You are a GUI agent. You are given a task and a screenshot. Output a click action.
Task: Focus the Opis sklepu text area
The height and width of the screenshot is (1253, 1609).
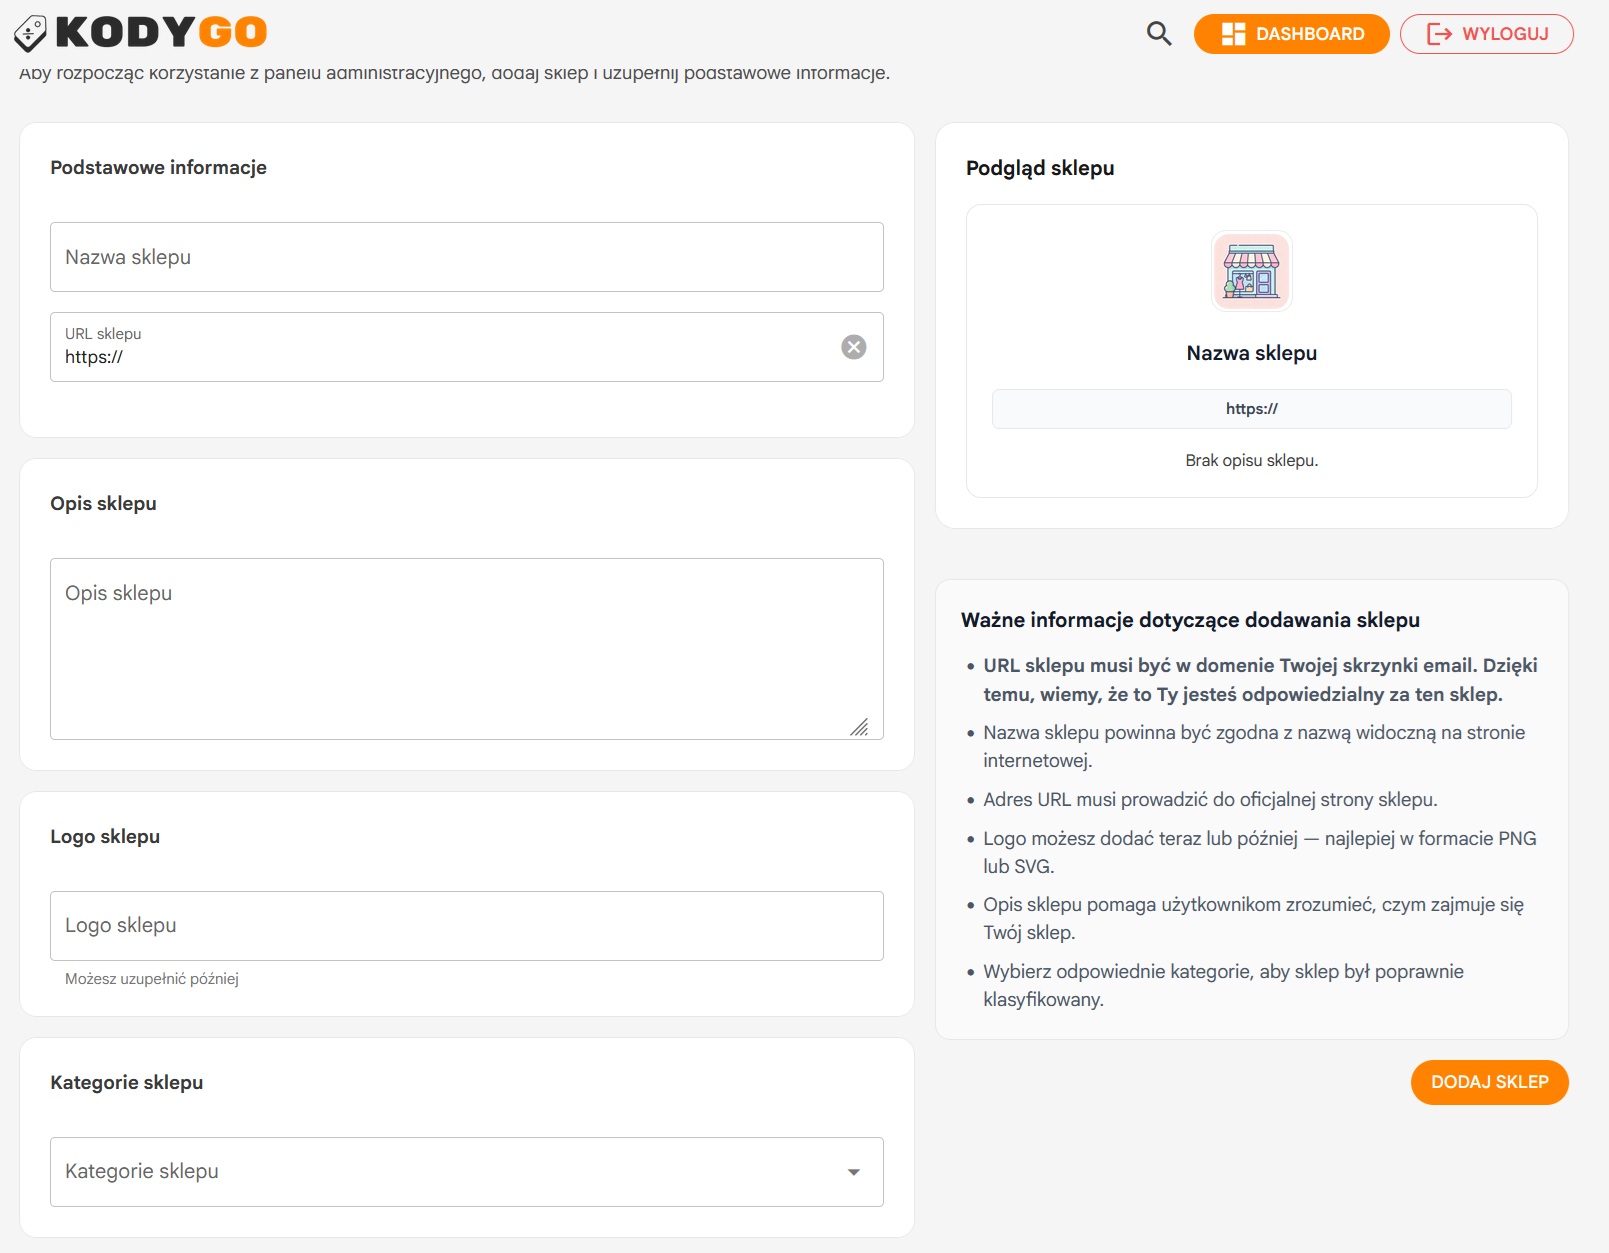coord(466,648)
